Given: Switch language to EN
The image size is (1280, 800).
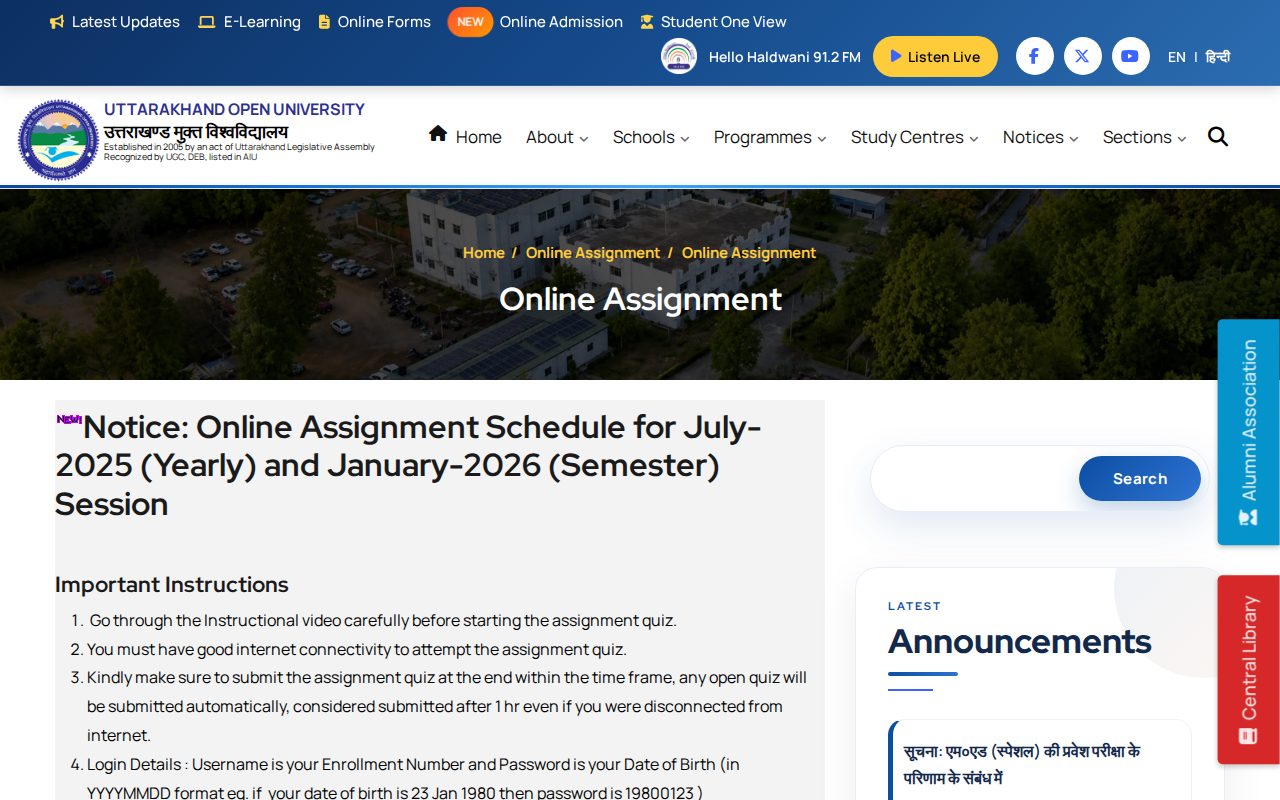Looking at the screenshot, I should (x=1177, y=57).
